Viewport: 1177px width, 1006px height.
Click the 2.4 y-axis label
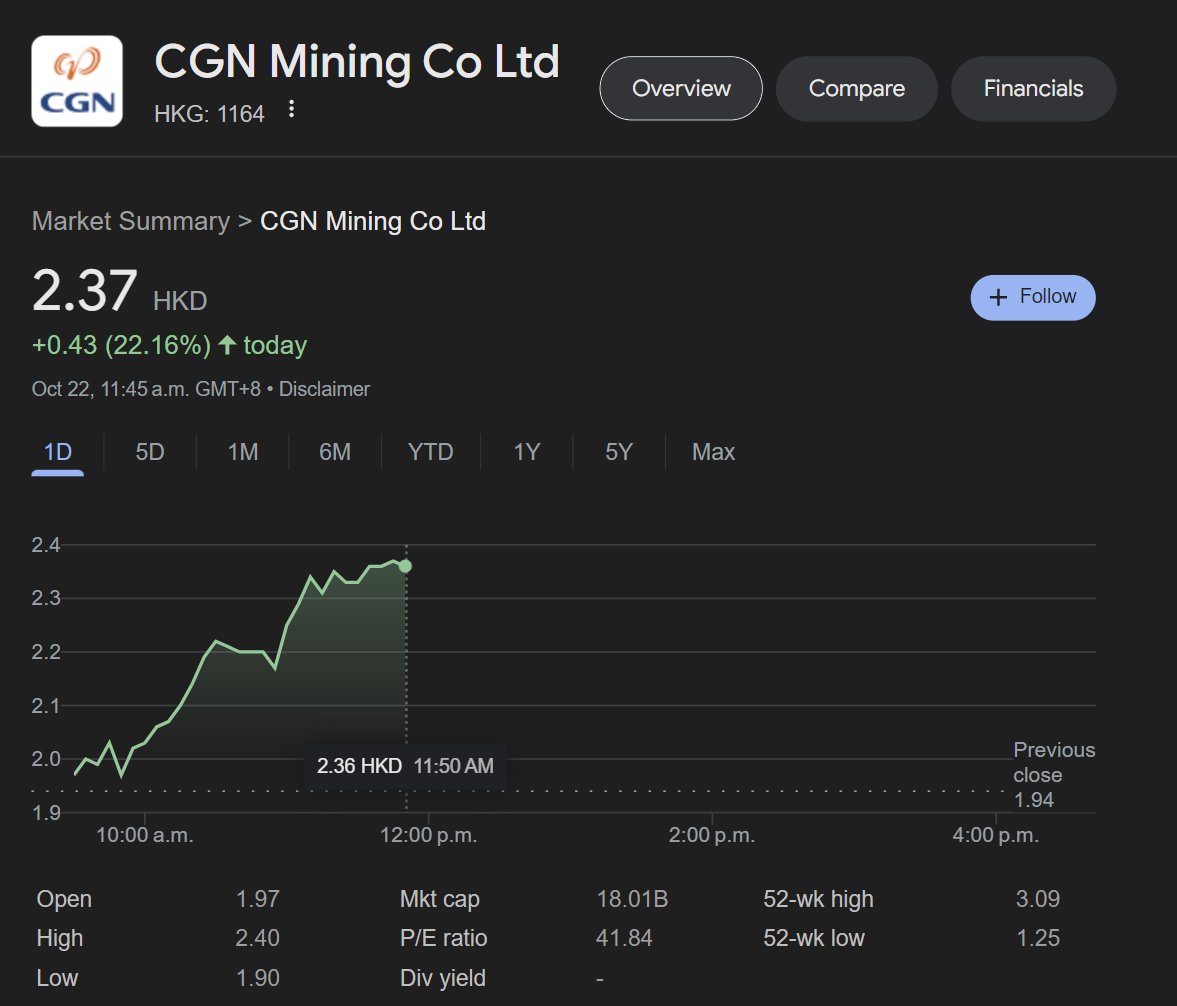click(x=46, y=545)
